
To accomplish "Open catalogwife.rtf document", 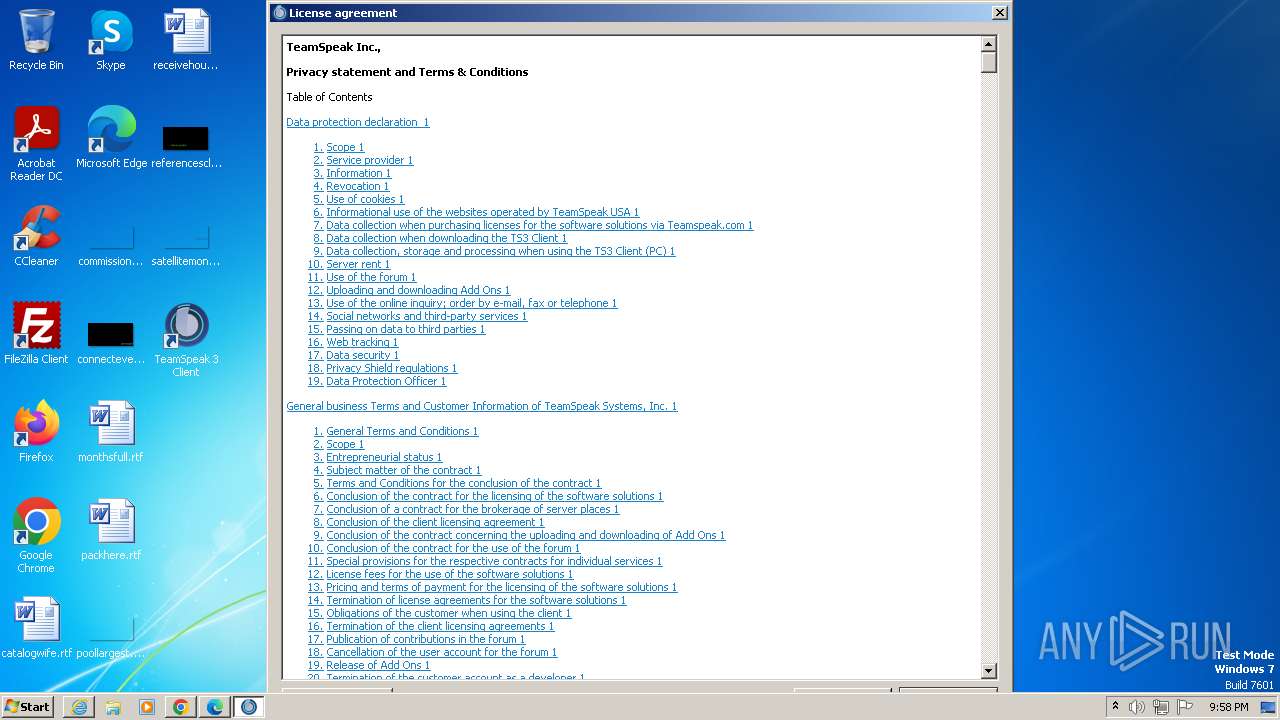I will [x=36, y=628].
